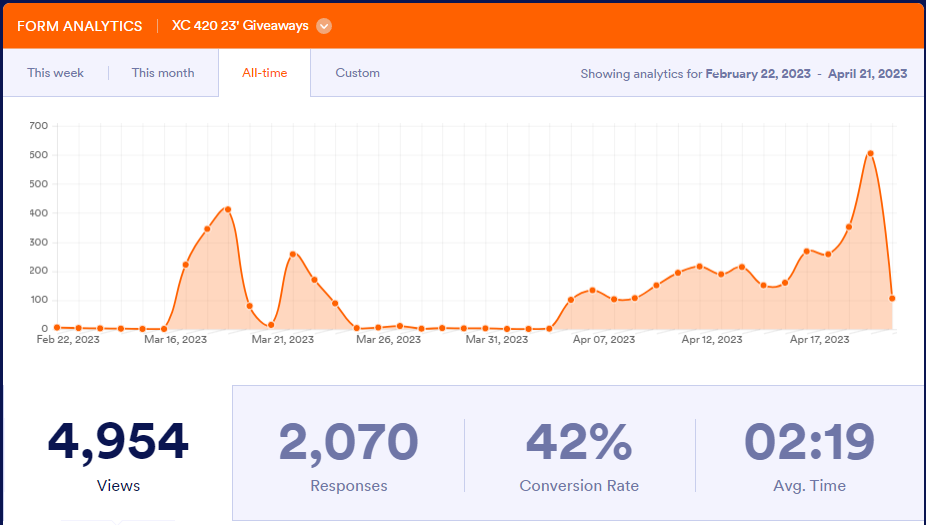The image size is (926, 525).
Task: Click the first data point above Feb 22, 2023
Action: tap(57, 327)
